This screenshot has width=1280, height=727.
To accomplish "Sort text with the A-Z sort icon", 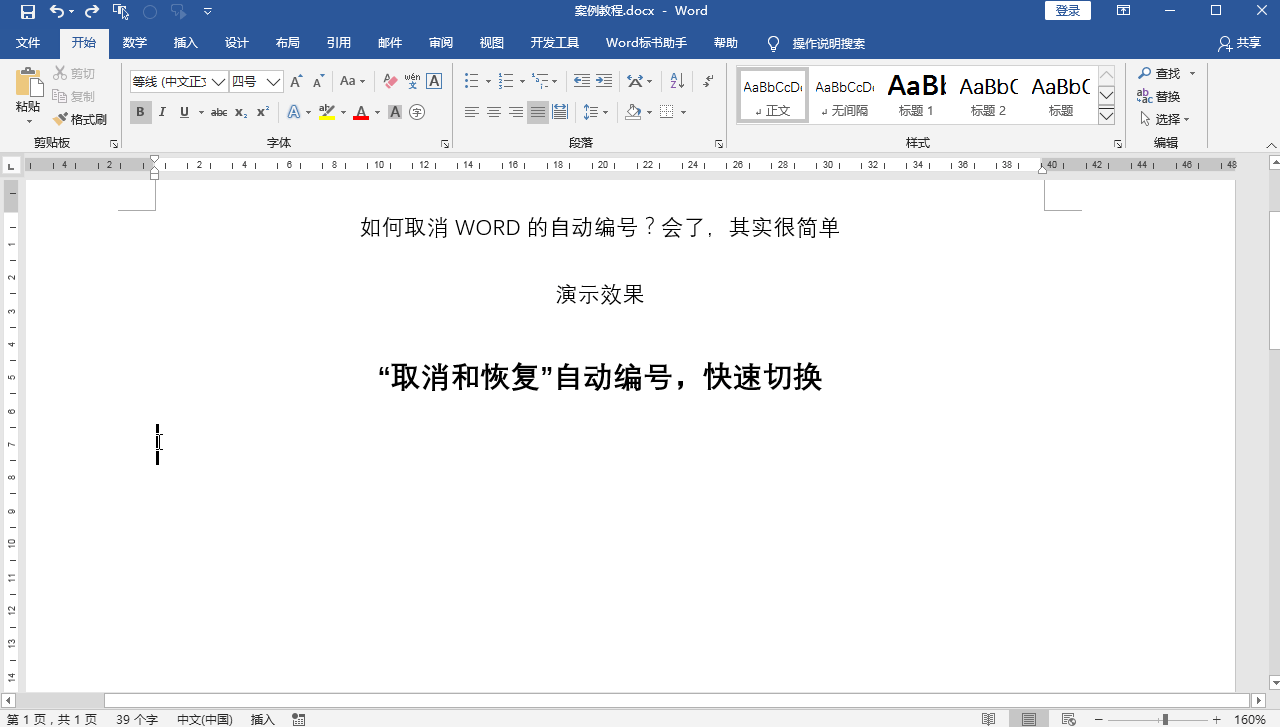I will tap(677, 82).
